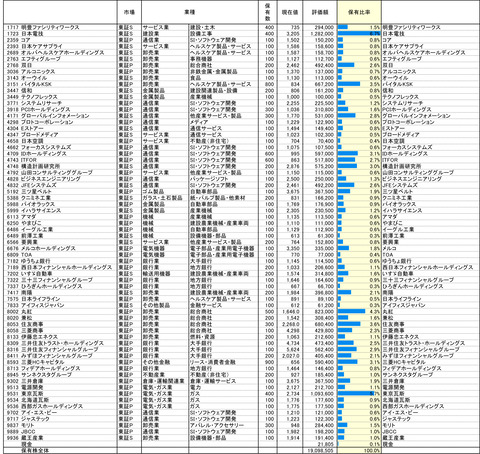Select the 燃料・資源 cell
Image resolution: width=480 pixels, height=454 pixels.
[223, 337]
